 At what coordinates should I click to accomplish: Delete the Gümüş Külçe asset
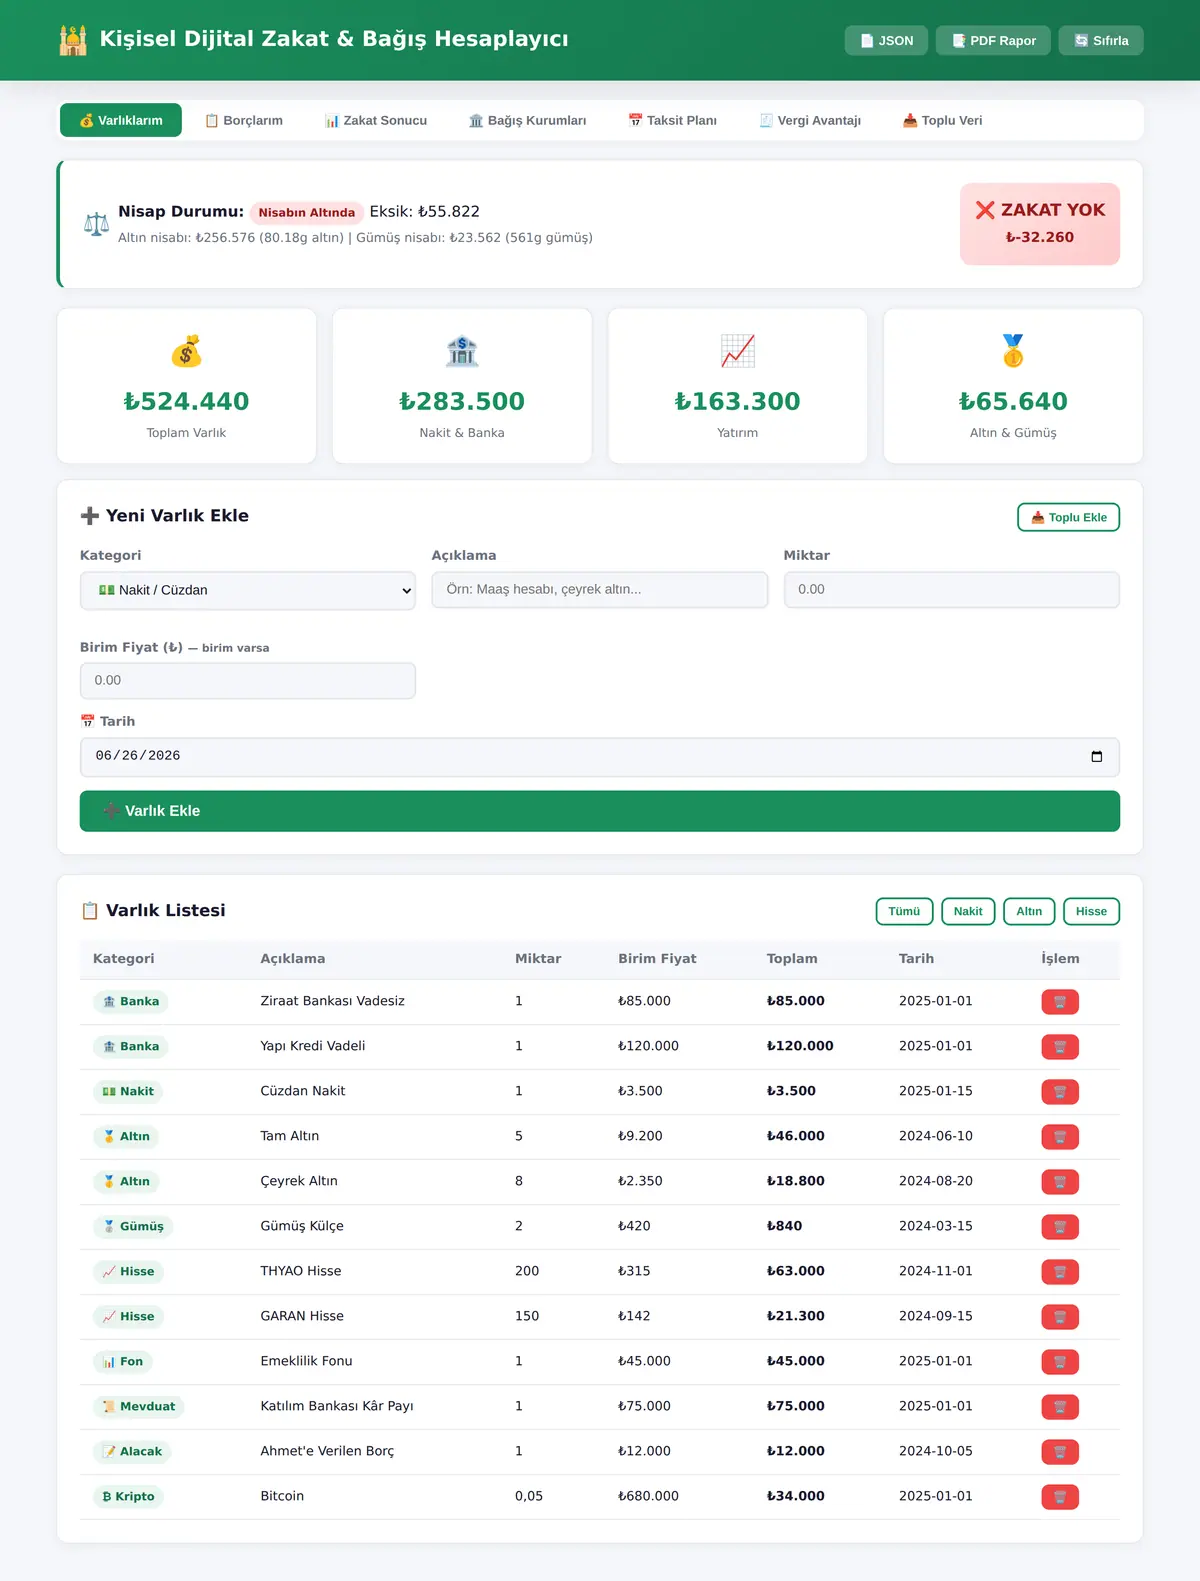point(1059,1227)
